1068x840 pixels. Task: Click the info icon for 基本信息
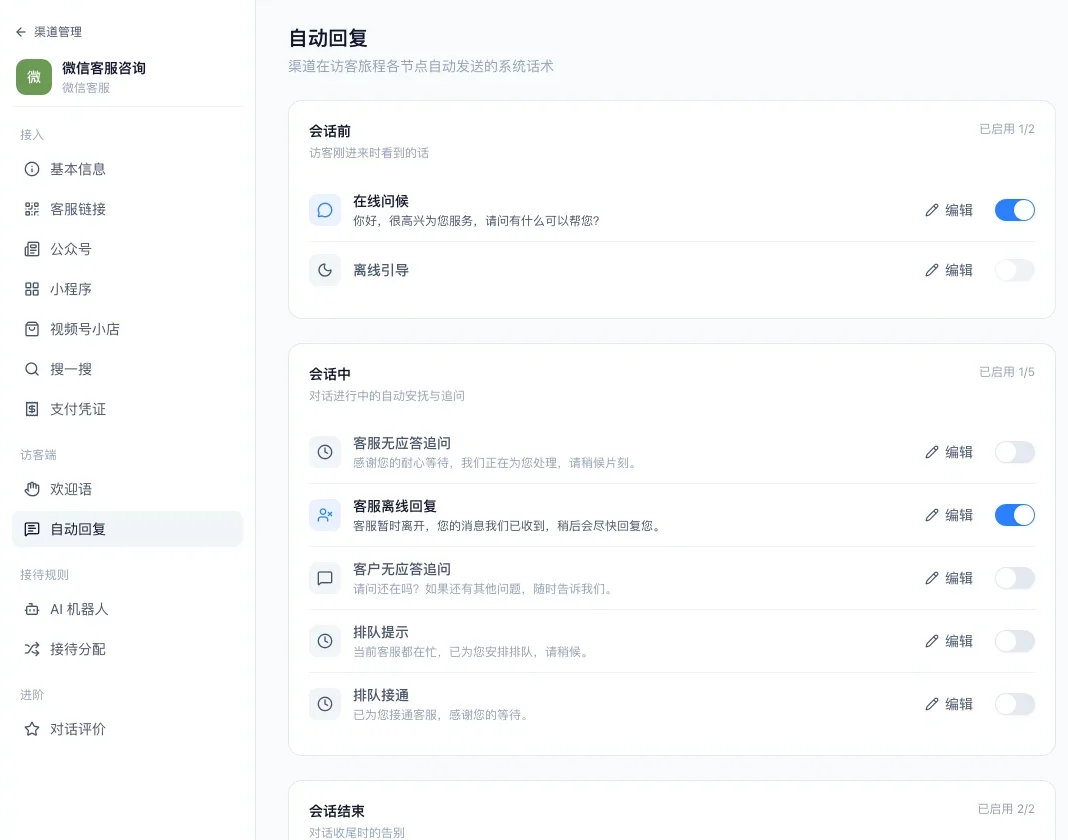tap(32, 169)
